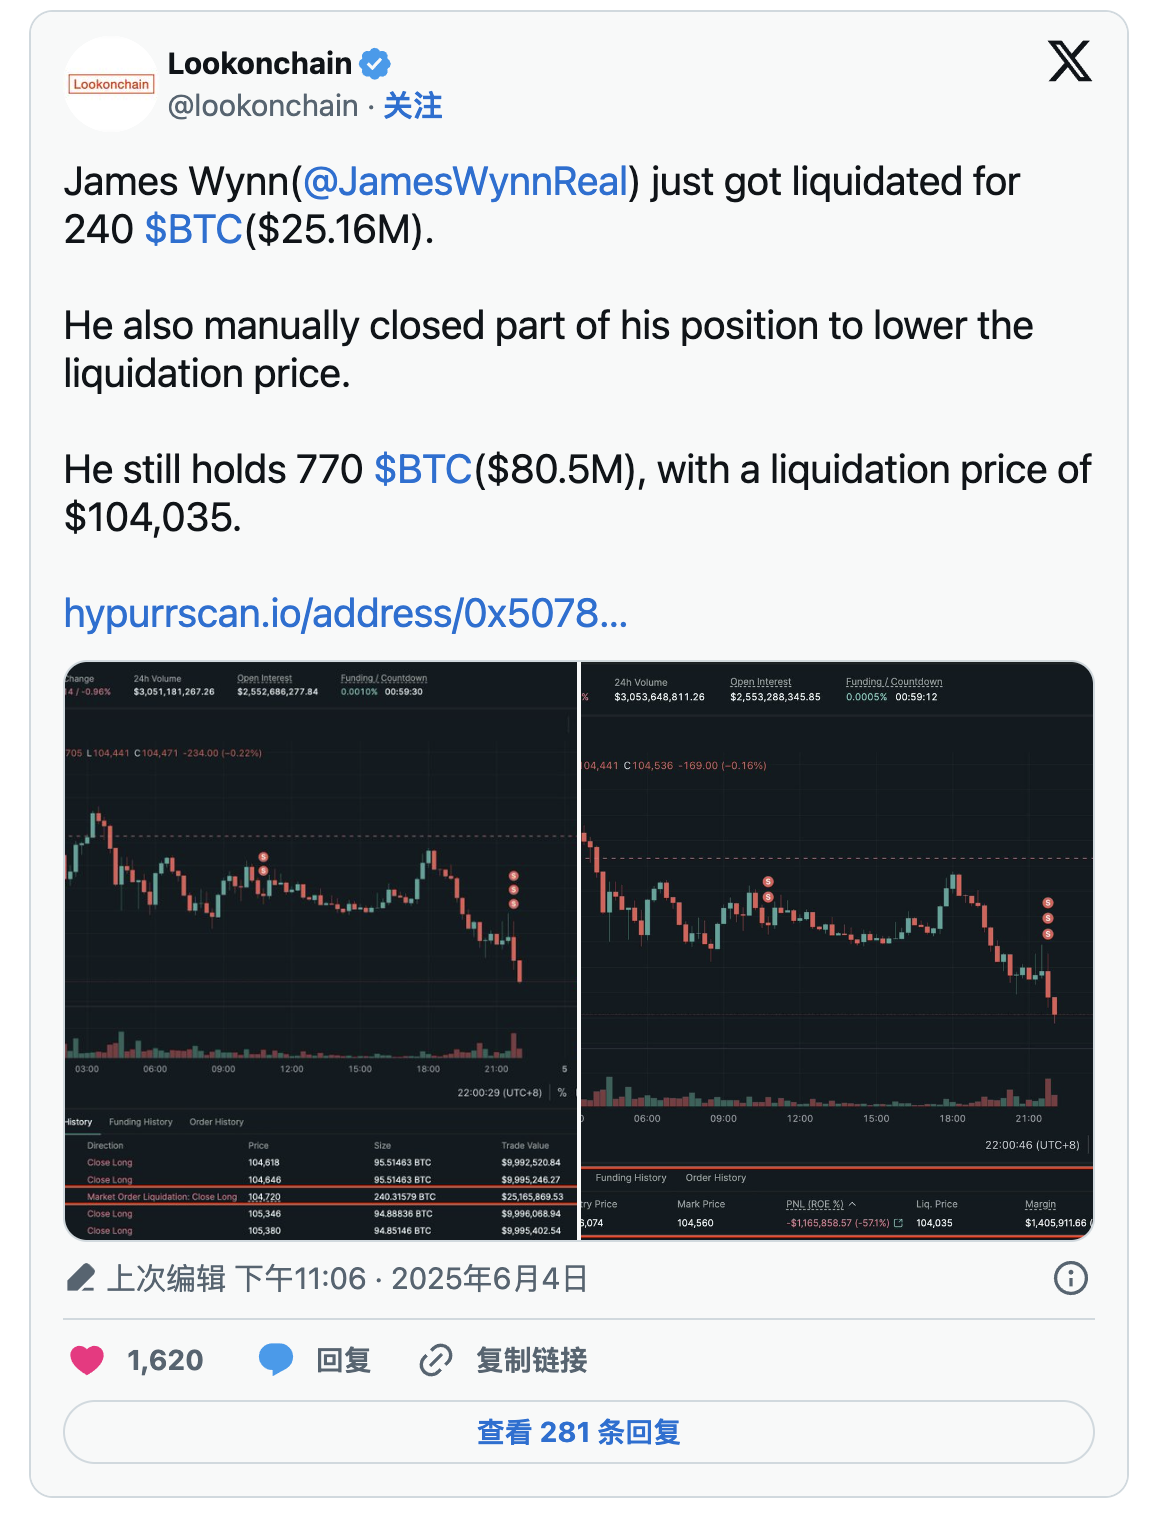Click the edit pencil icon by 上次编辑
1162x1526 pixels.
coord(80,1278)
